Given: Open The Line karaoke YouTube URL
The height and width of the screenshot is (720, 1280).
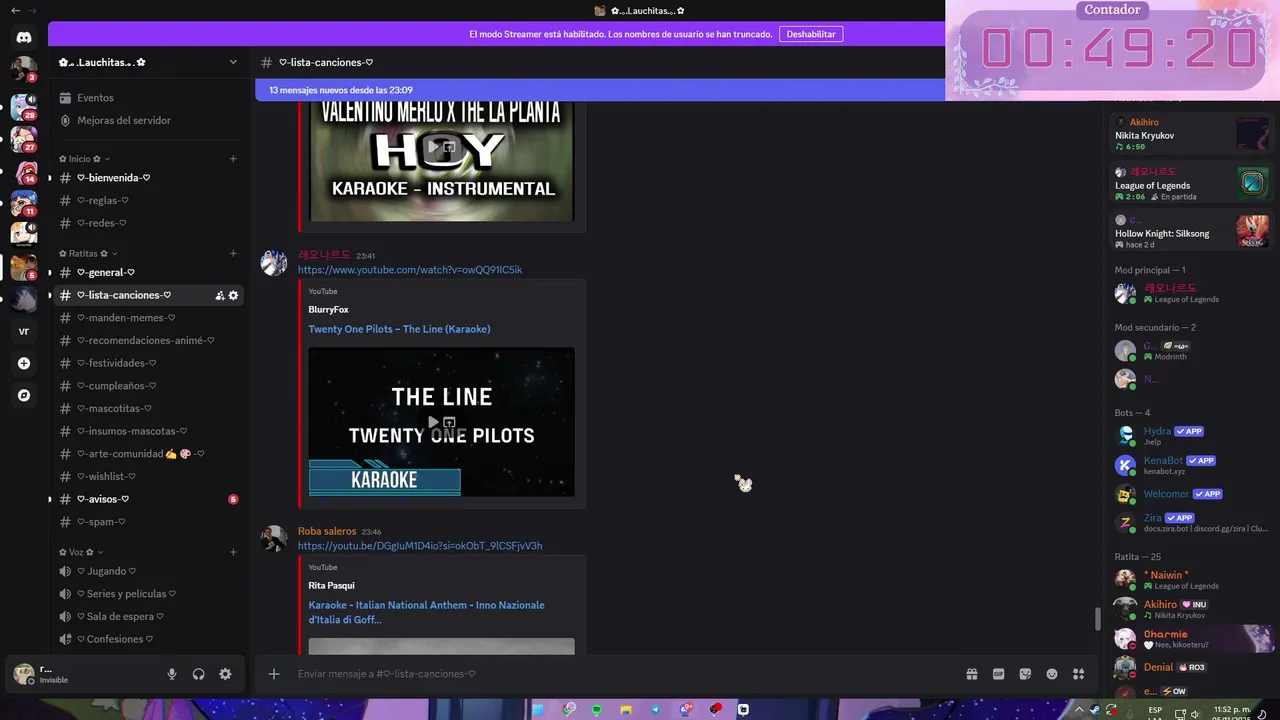Looking at the screenshot, I should pyautogui.click(x=410, y=270).
